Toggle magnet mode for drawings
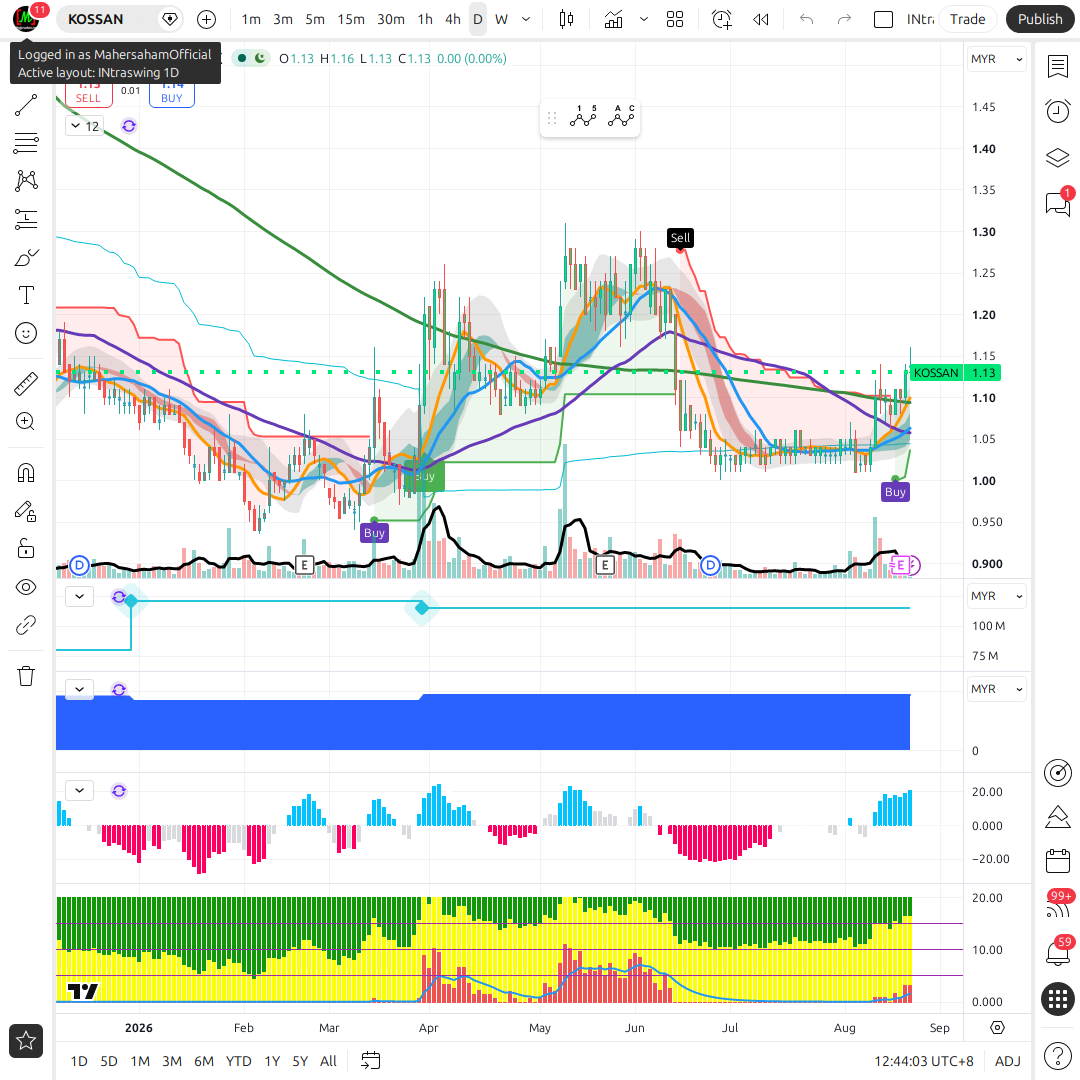Screen dimensions: 1080x1080 click(x=26, y=473)
